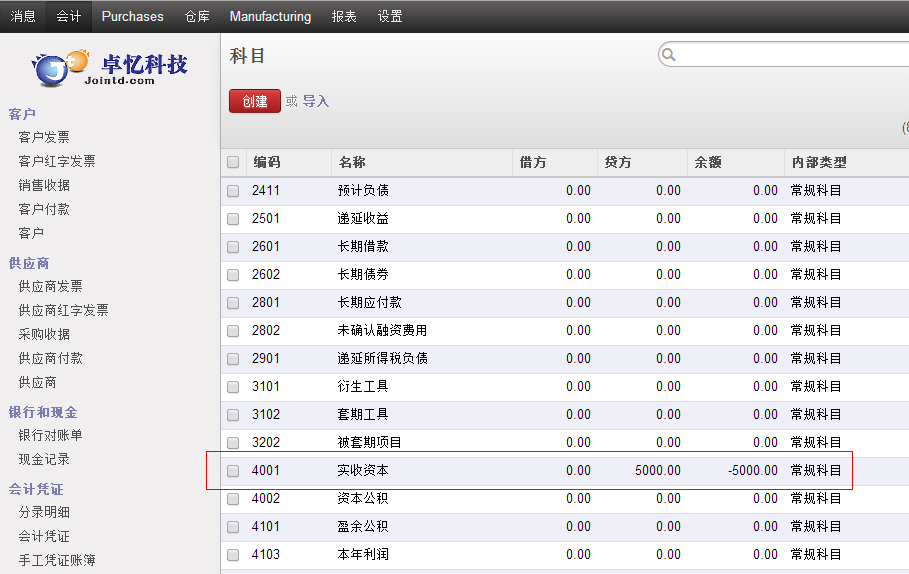Open the Manufacturing menu

click(270, 16)
